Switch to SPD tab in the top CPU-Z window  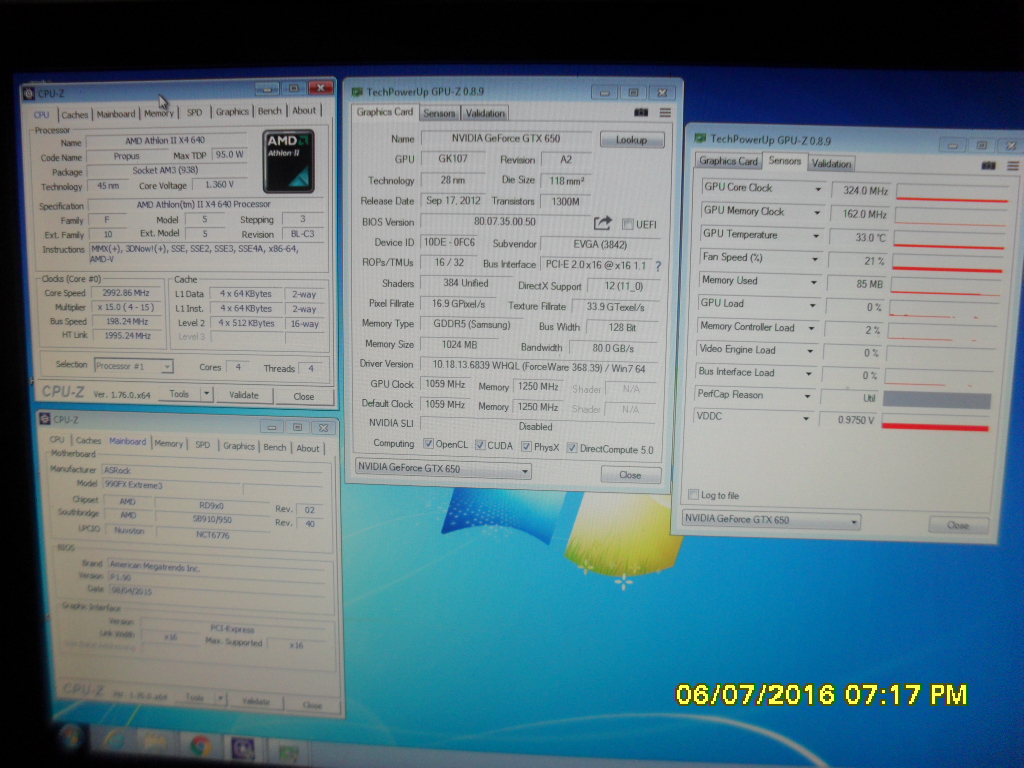tap(195, 112)
